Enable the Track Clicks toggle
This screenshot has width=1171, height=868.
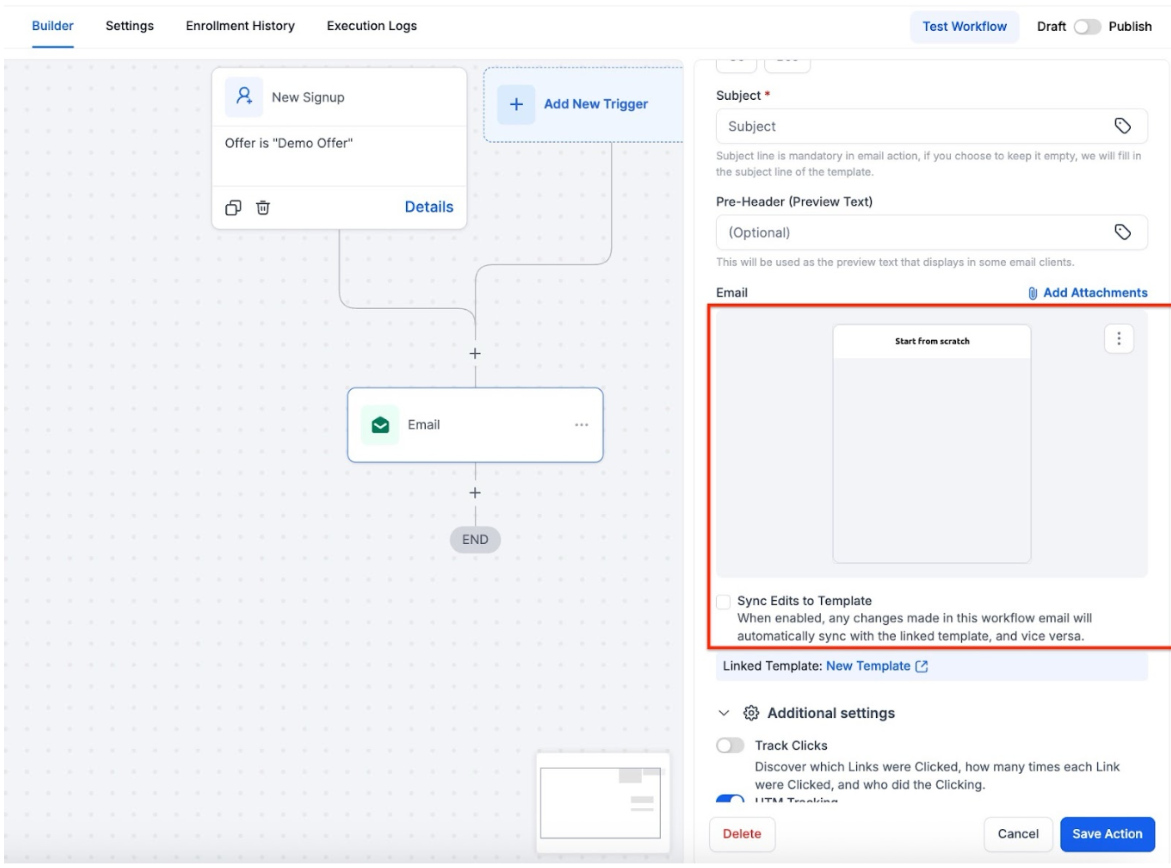[731, 746]
